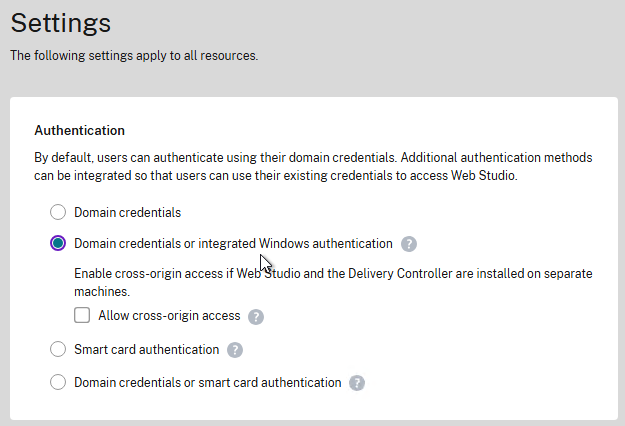Screen dimensions: 625x426
Task: Click the Authentication section heading
Action: click(79, 130)
